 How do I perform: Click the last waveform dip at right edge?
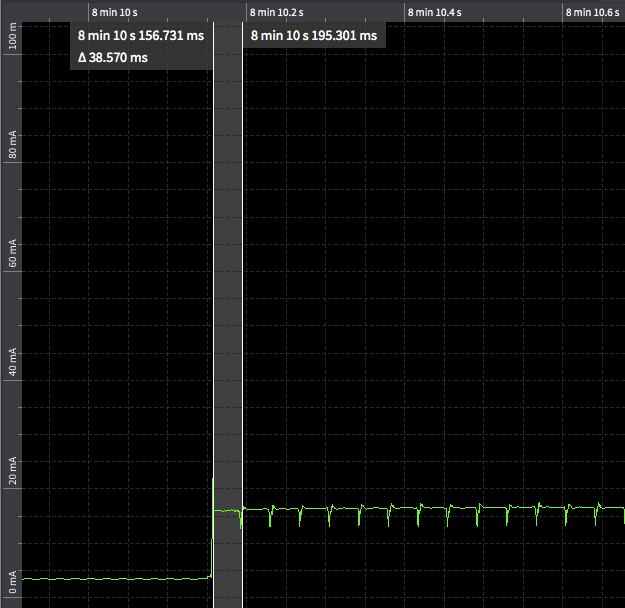click(x=622, y=517)
